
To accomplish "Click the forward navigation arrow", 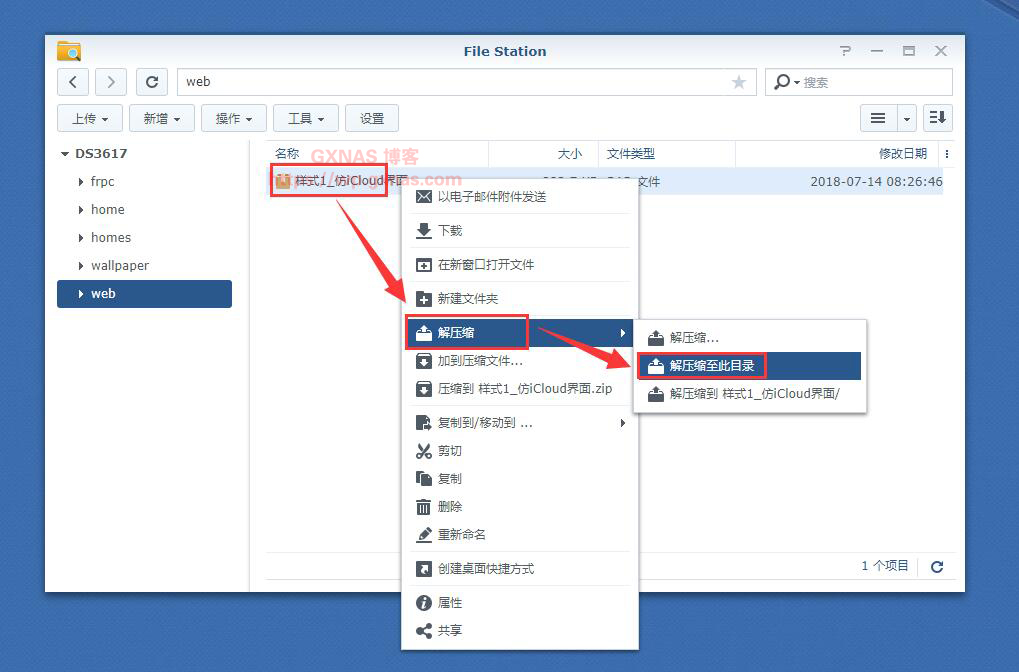I will [110, 82].
